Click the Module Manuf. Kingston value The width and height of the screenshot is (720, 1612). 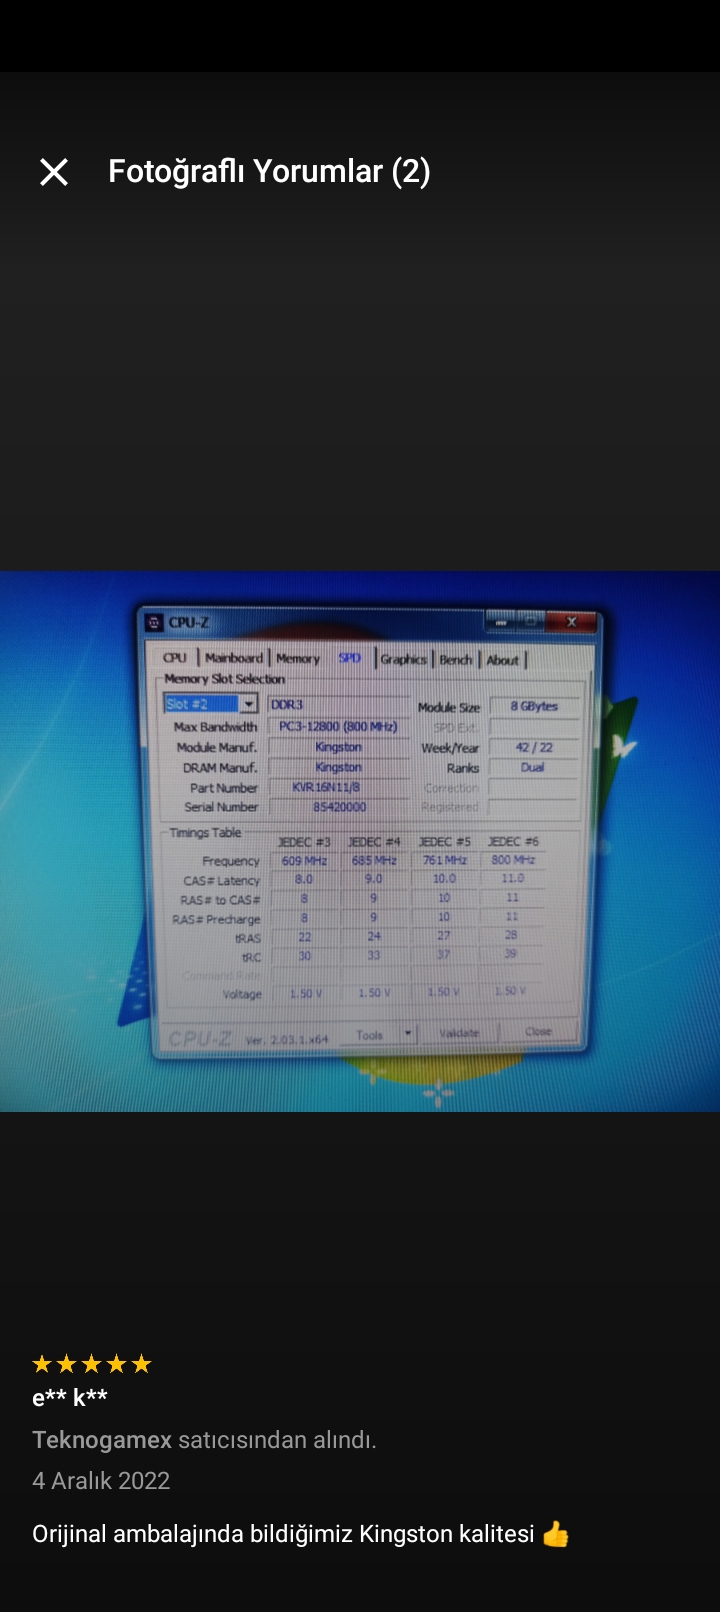pos(338,747)
